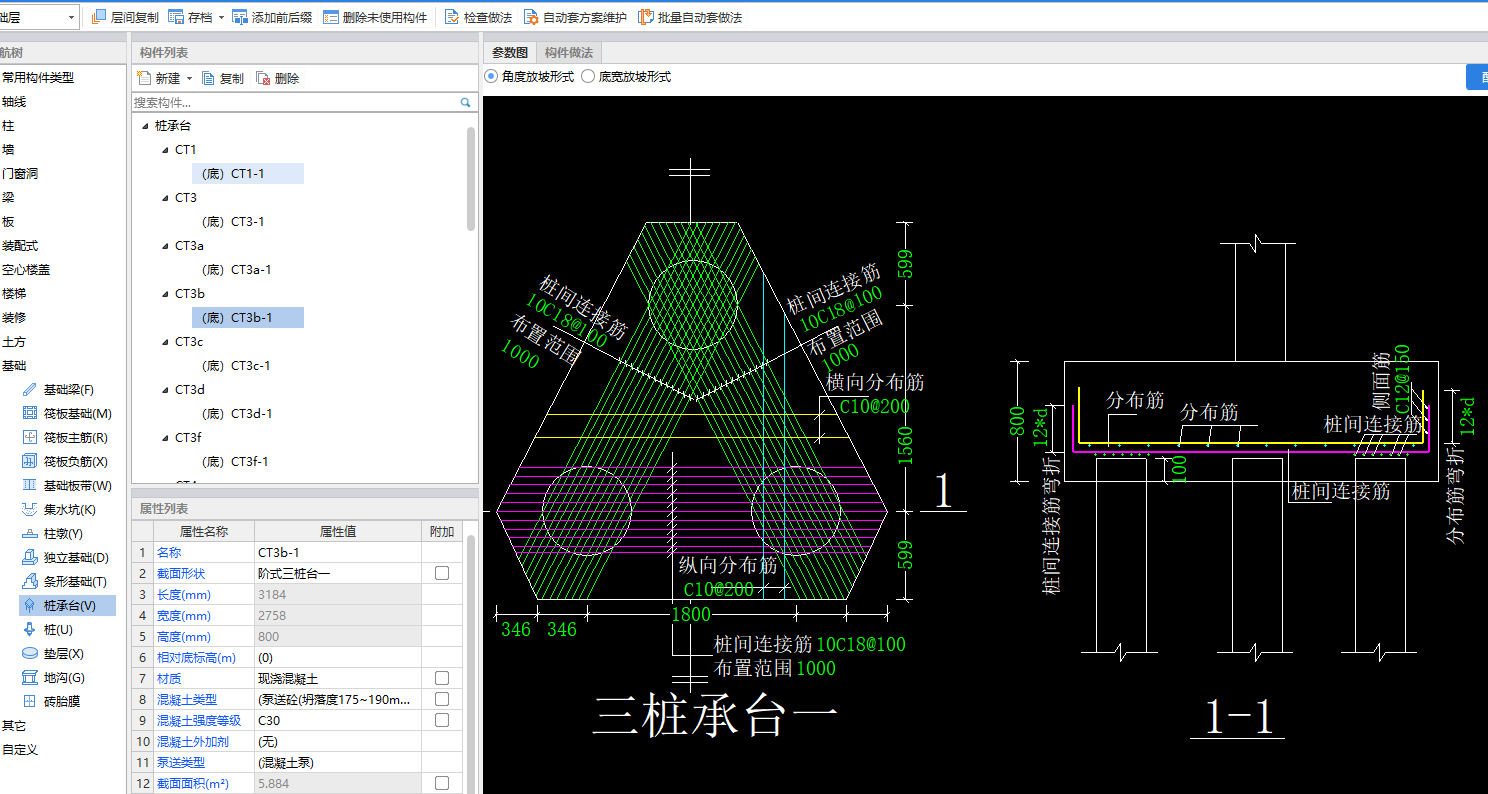Click the 新建 new component icon
Viewport: 1488px width, 794px height.
tap(144, 78)
